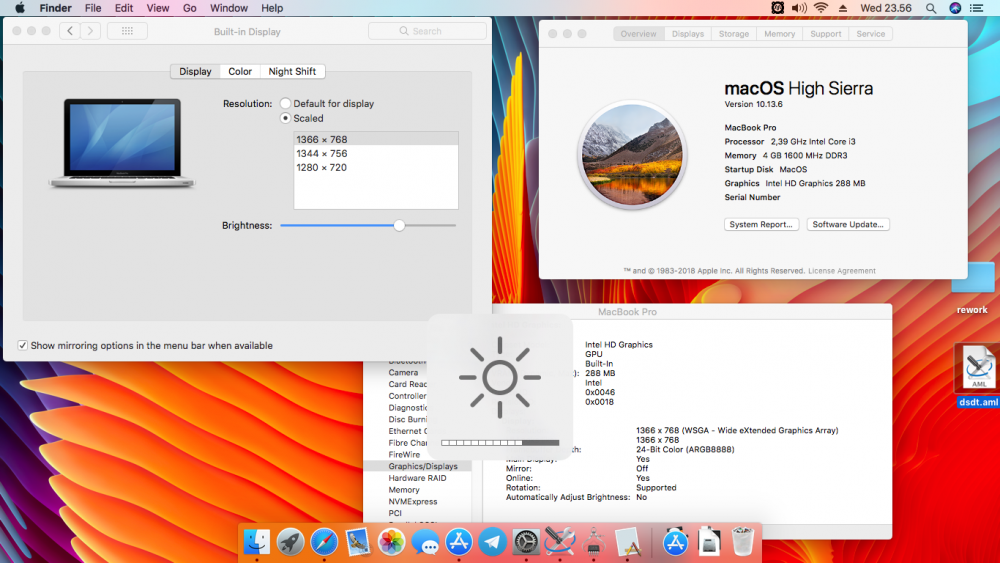Select the Display tab

(195, 71)
